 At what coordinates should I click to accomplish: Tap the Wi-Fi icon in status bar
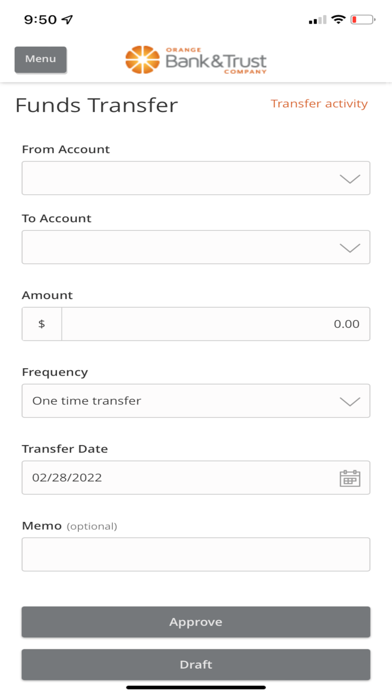point(338,20)
